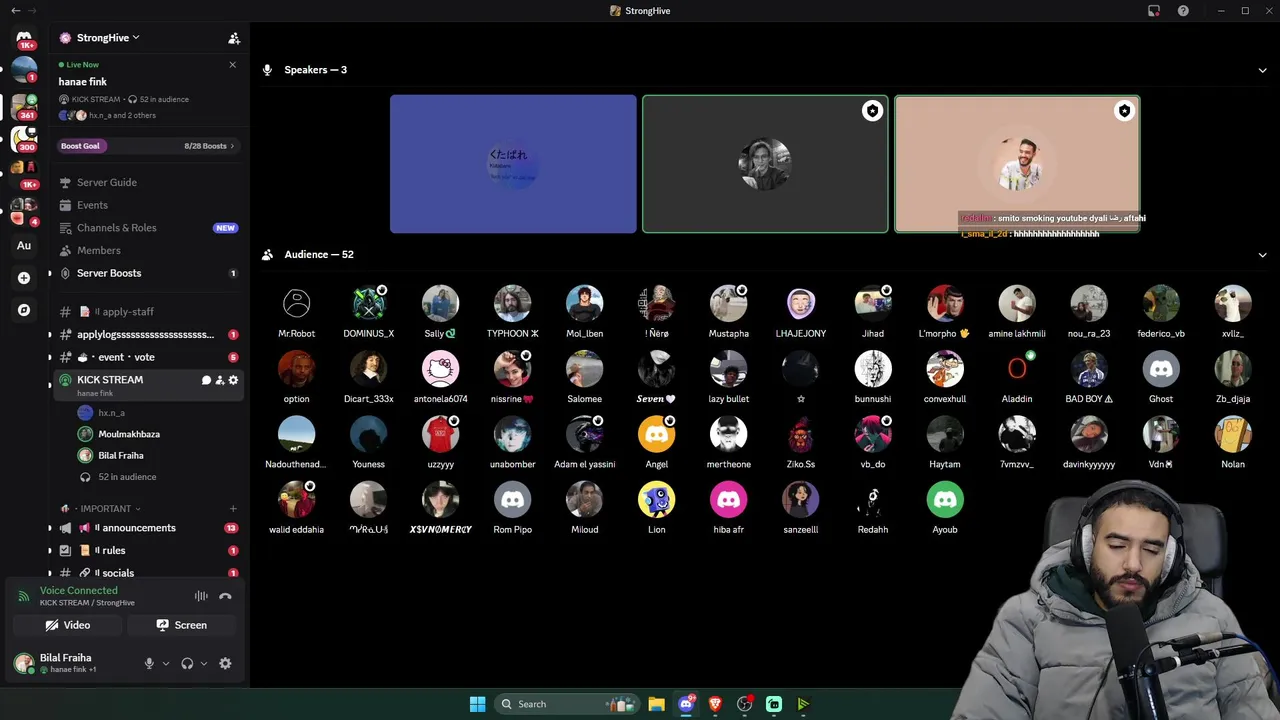Open the event vote channel
This screenshot has width=1280, height=720.
[x=146, y=357]
